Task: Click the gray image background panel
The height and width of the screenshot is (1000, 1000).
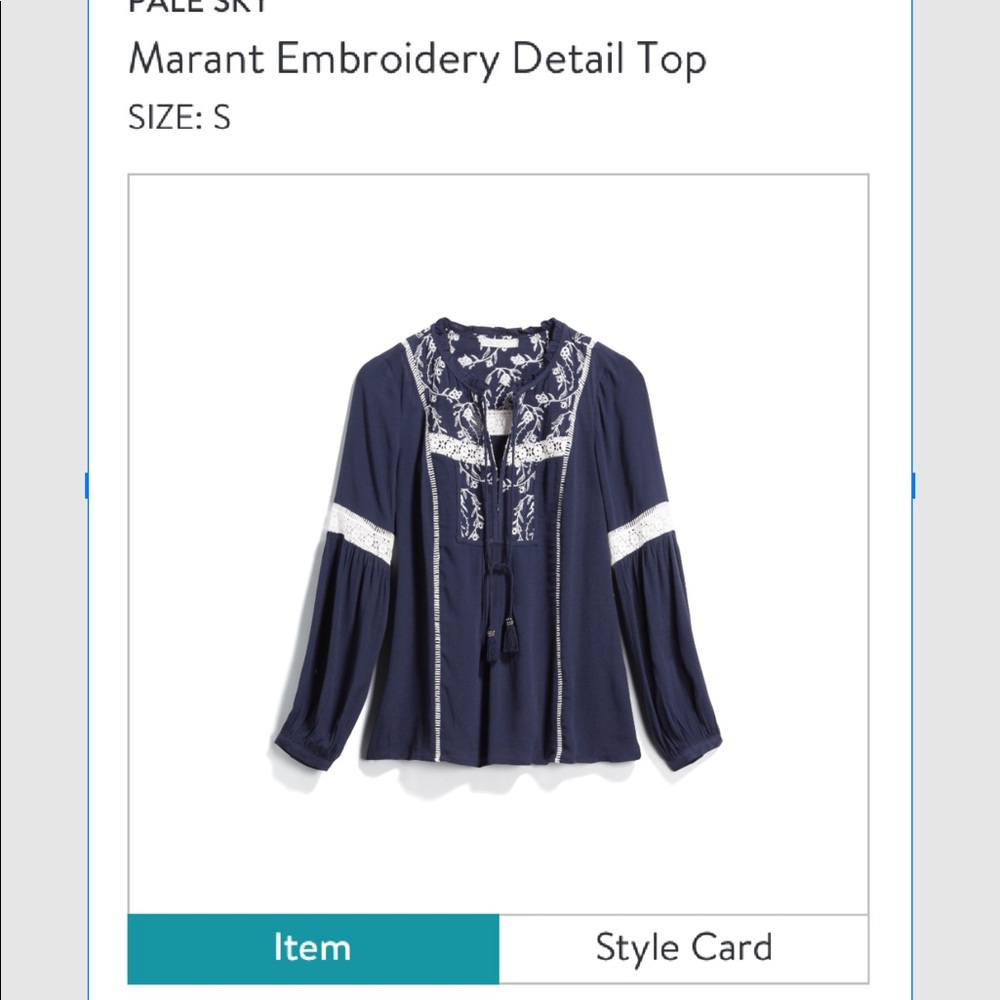Action: [x=230, y=250]
